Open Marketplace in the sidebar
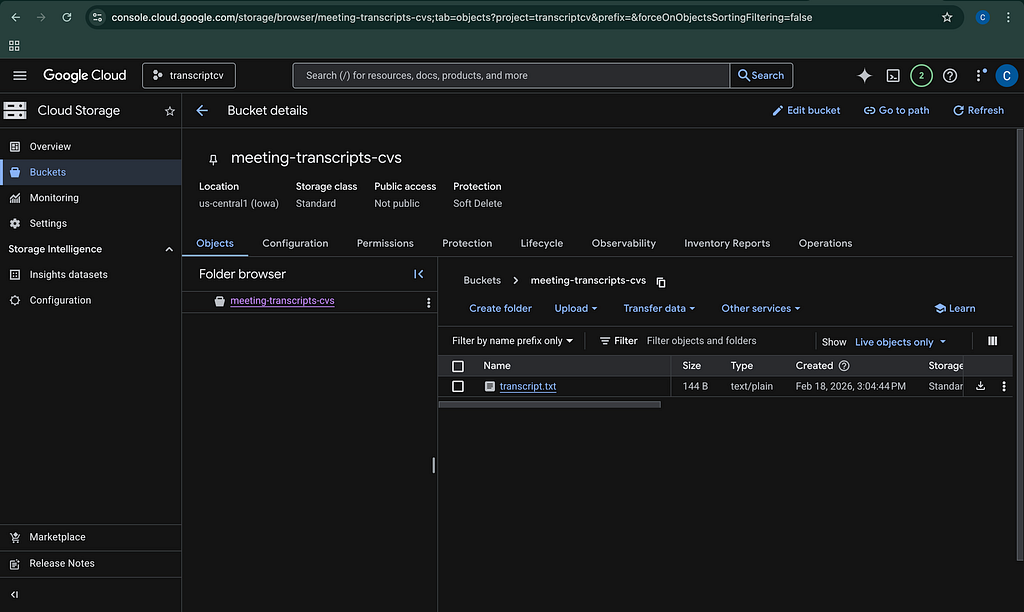 point(91,538)
